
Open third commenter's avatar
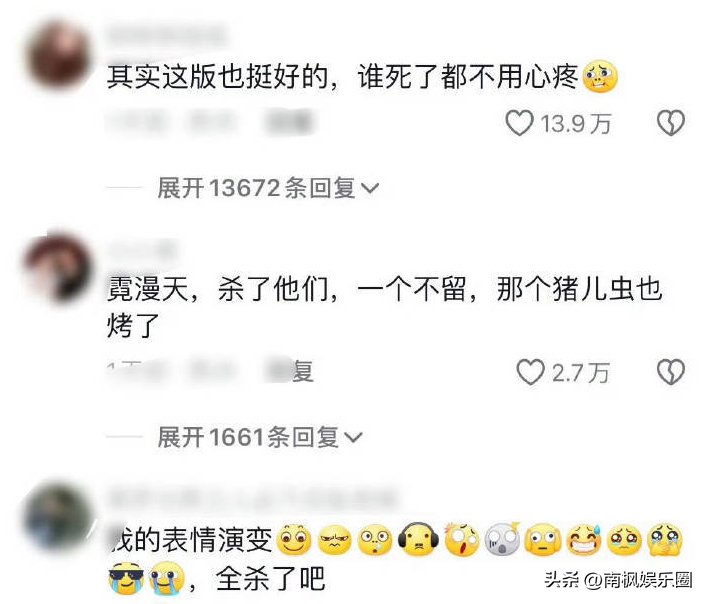tap(58, 518)
